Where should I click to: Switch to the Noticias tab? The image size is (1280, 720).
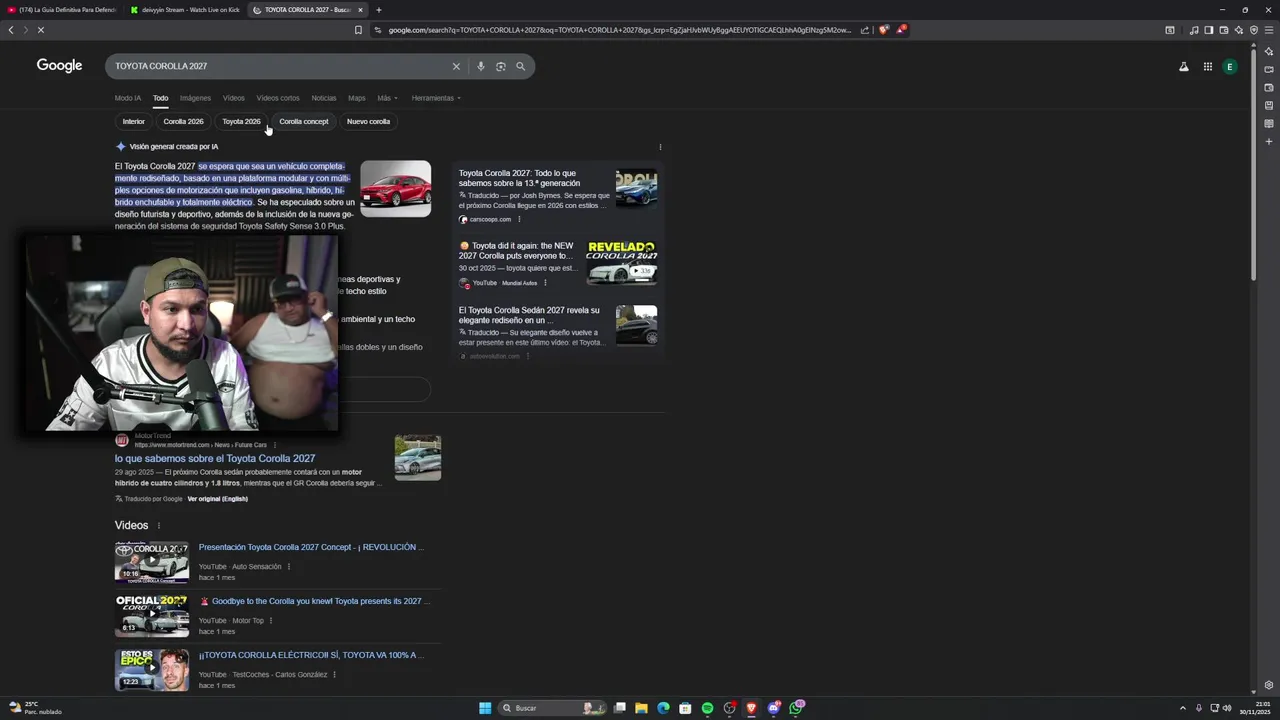(324, 98)
